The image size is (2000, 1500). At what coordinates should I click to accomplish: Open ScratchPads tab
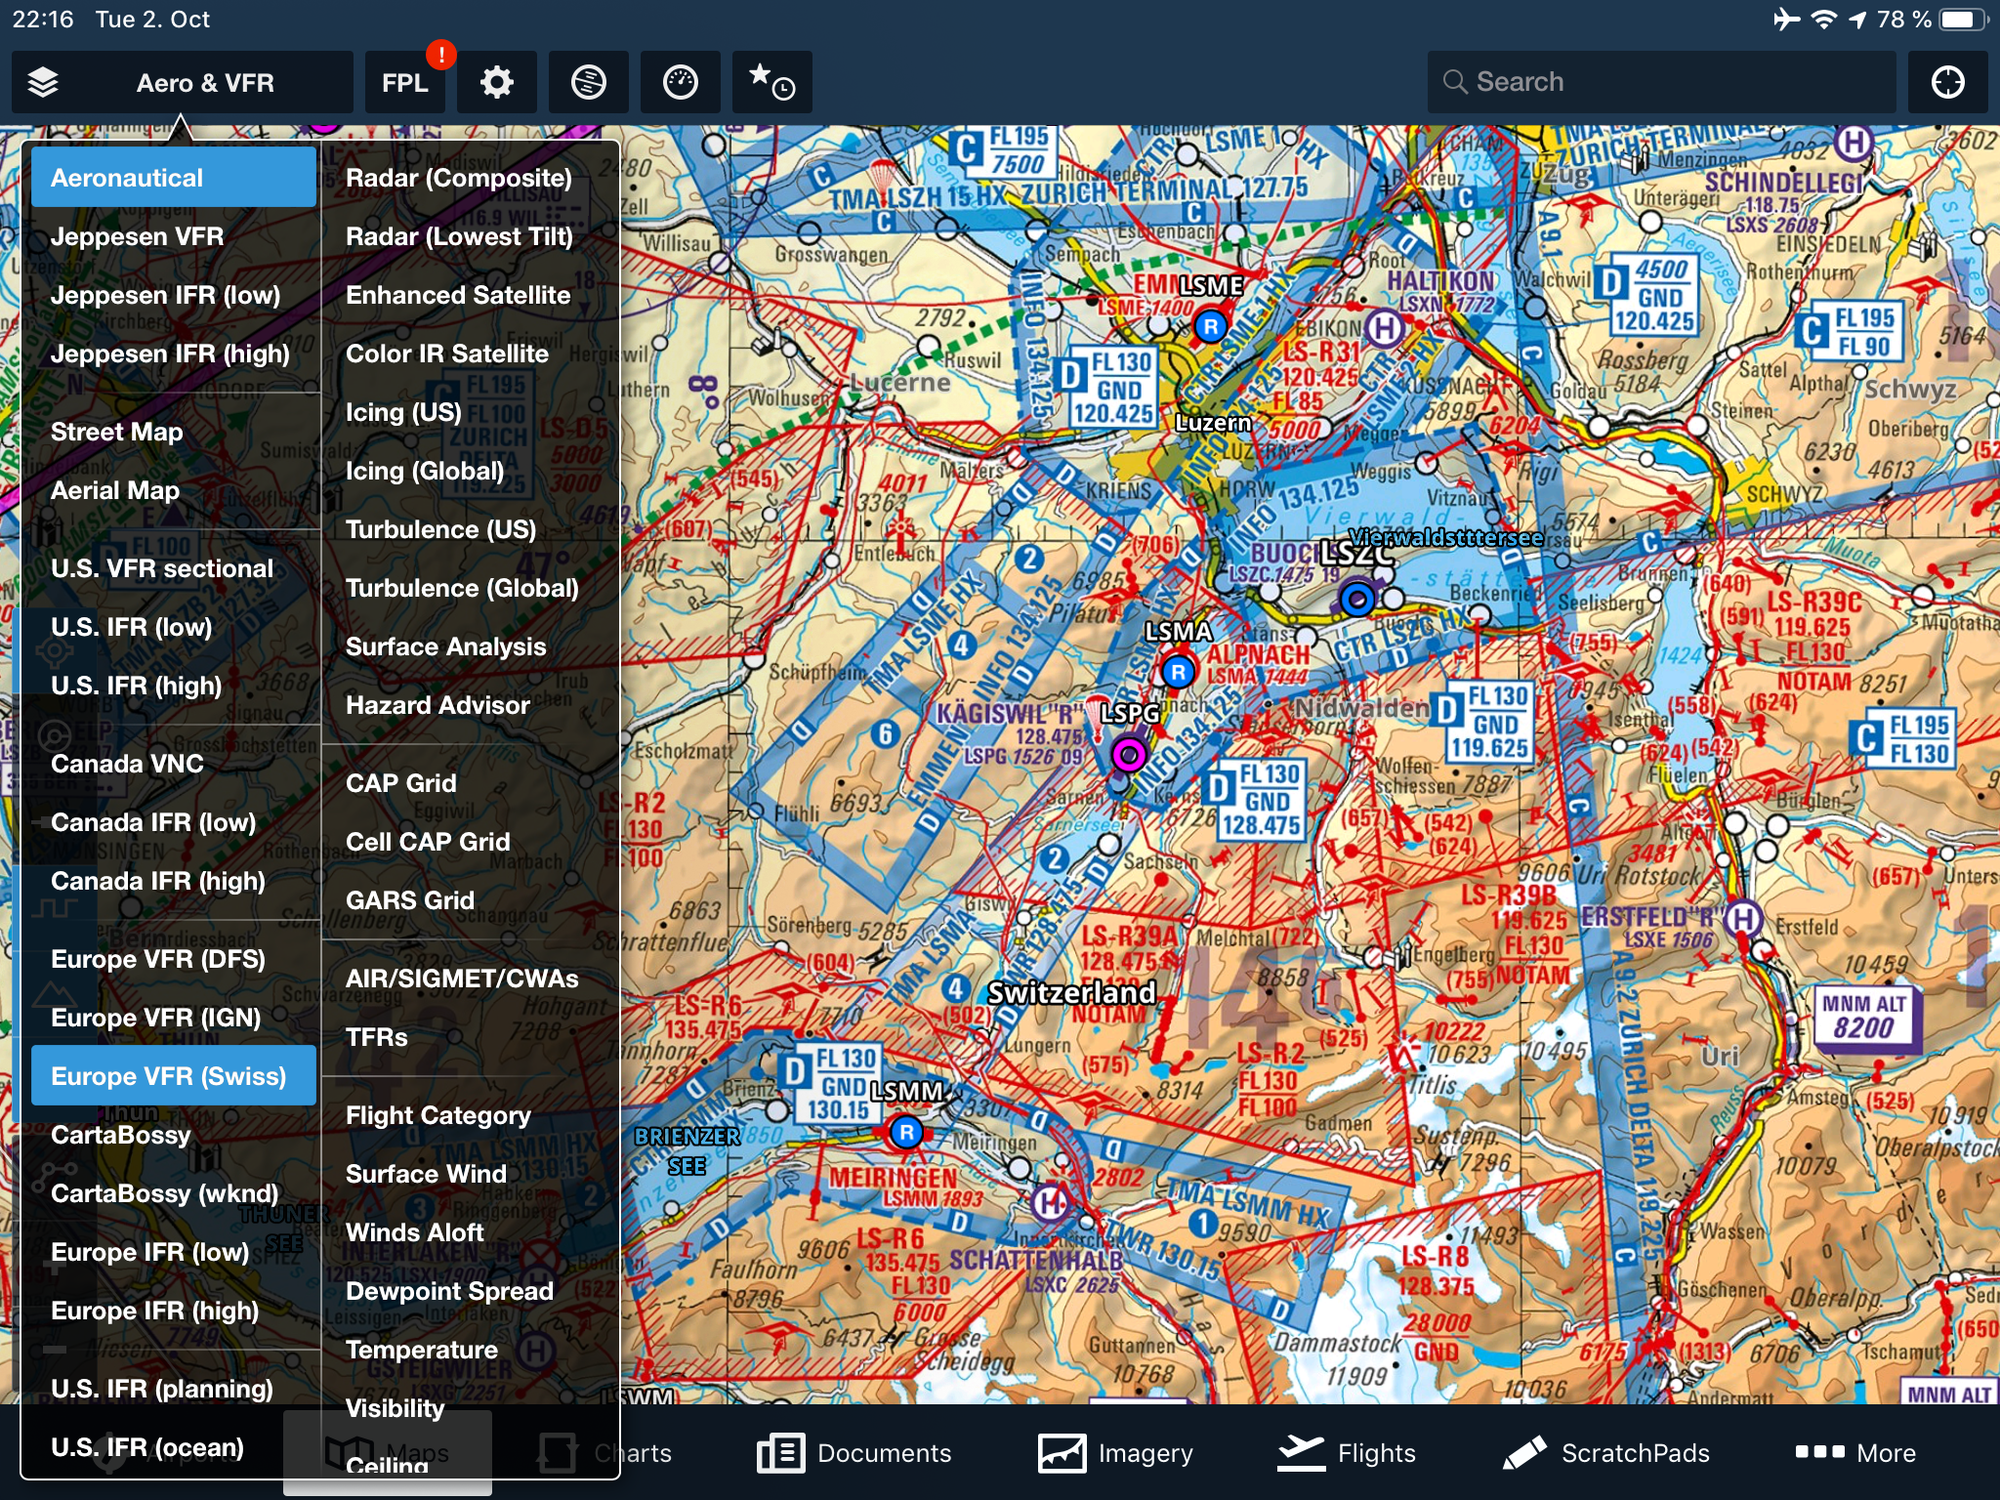pyautogui.click(x=1606, y=1452)
